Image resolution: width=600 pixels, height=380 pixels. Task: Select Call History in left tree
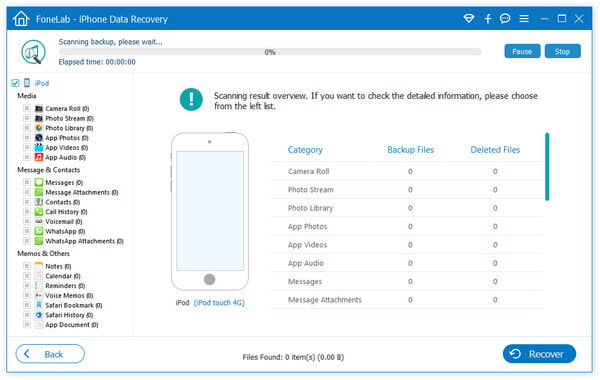pyautogui.click(x=66, y=212)
